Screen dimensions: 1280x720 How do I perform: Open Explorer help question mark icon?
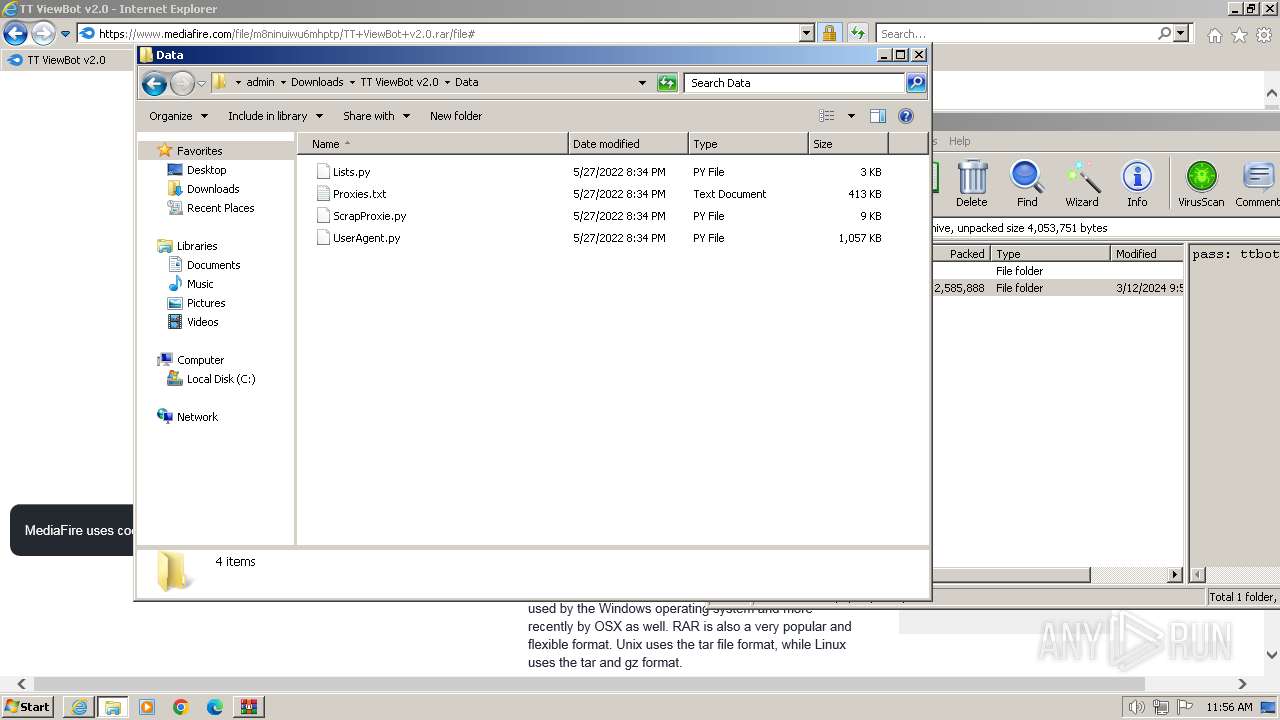(x=906, y=116)
